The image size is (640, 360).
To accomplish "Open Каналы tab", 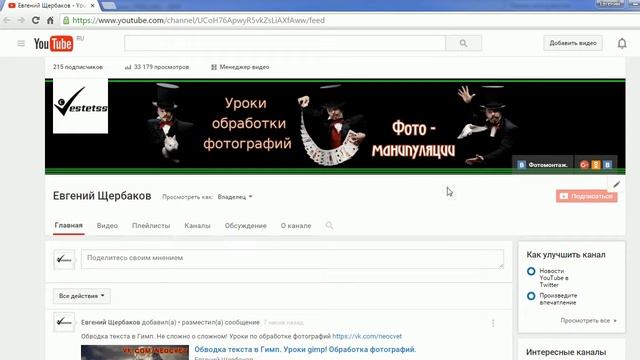I will pyautogui.click(x=198, y=226).
